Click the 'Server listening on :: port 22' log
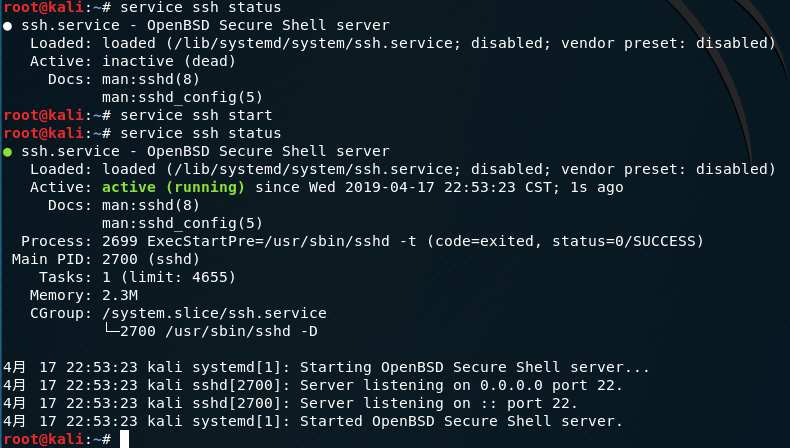 [x=439, y=404]
